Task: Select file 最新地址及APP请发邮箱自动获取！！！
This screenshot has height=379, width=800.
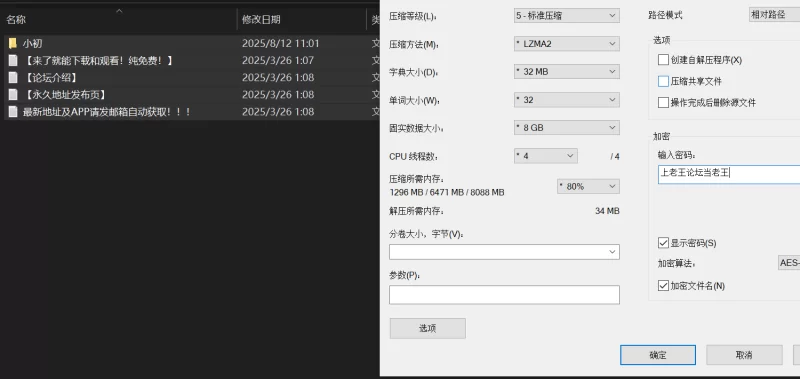Action: pyautogui.click(x=107, y=111)
